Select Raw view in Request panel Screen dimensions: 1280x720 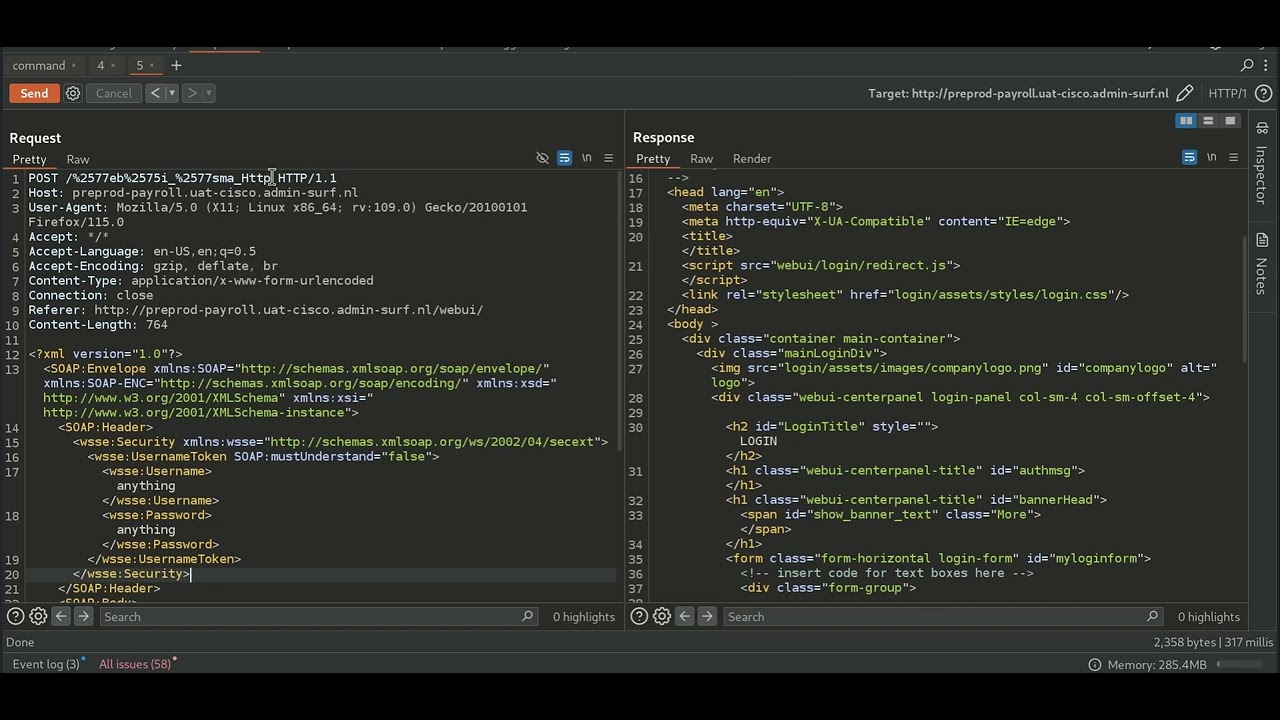click(78, 159)
